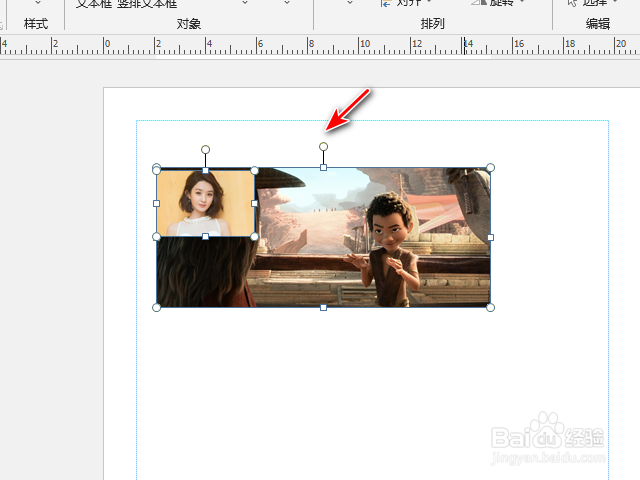Click the portrait photo's top-middle sizing handle

click(205, 170)
